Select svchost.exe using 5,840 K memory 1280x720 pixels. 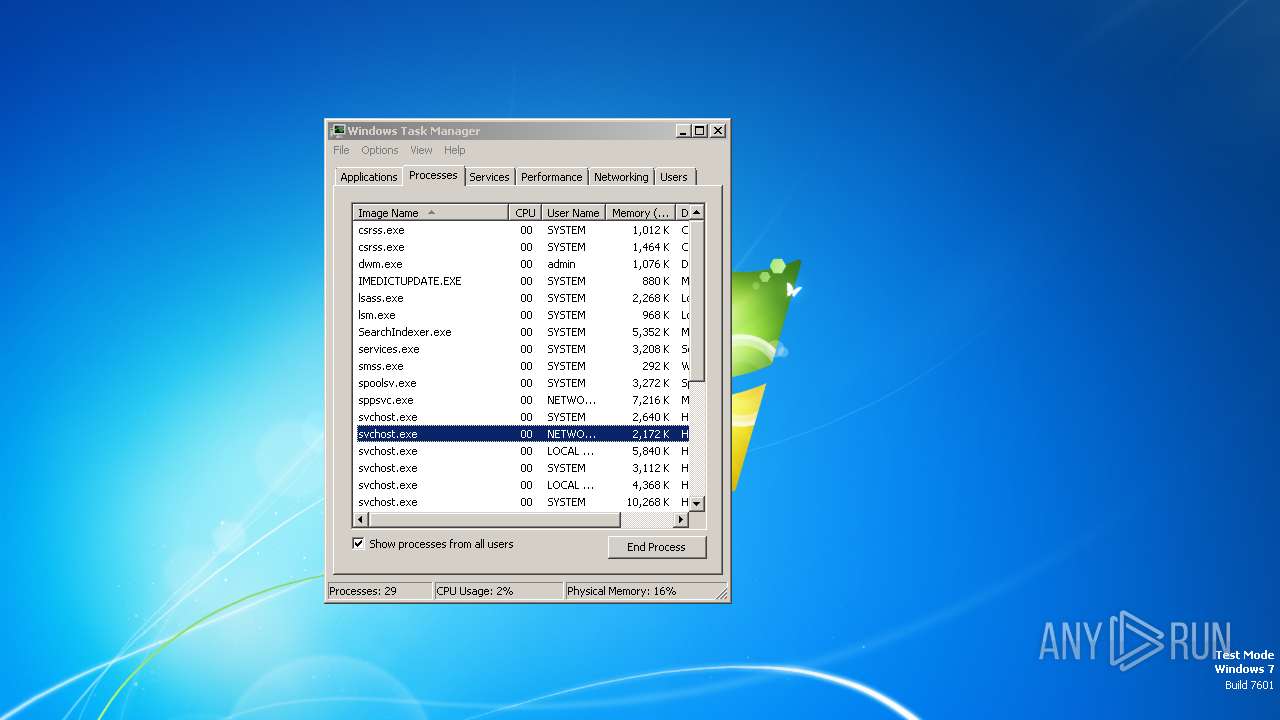point(522,451)
